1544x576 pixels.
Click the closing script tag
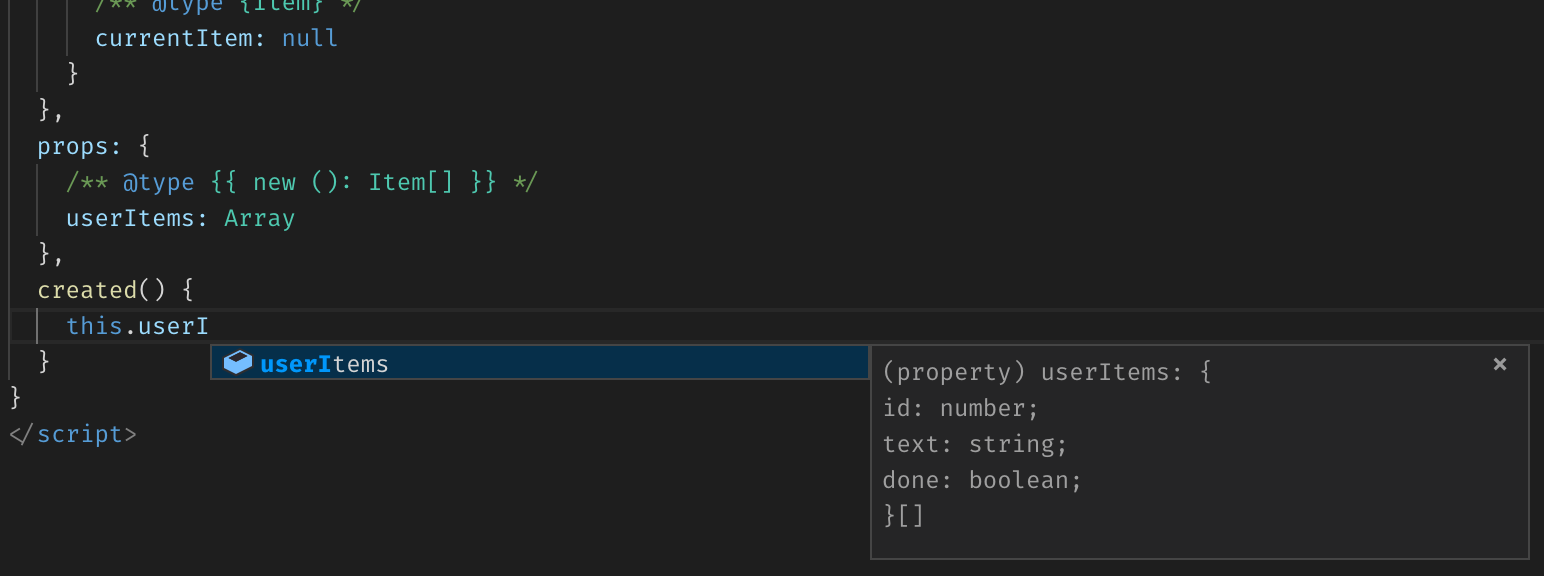[73, 435]
